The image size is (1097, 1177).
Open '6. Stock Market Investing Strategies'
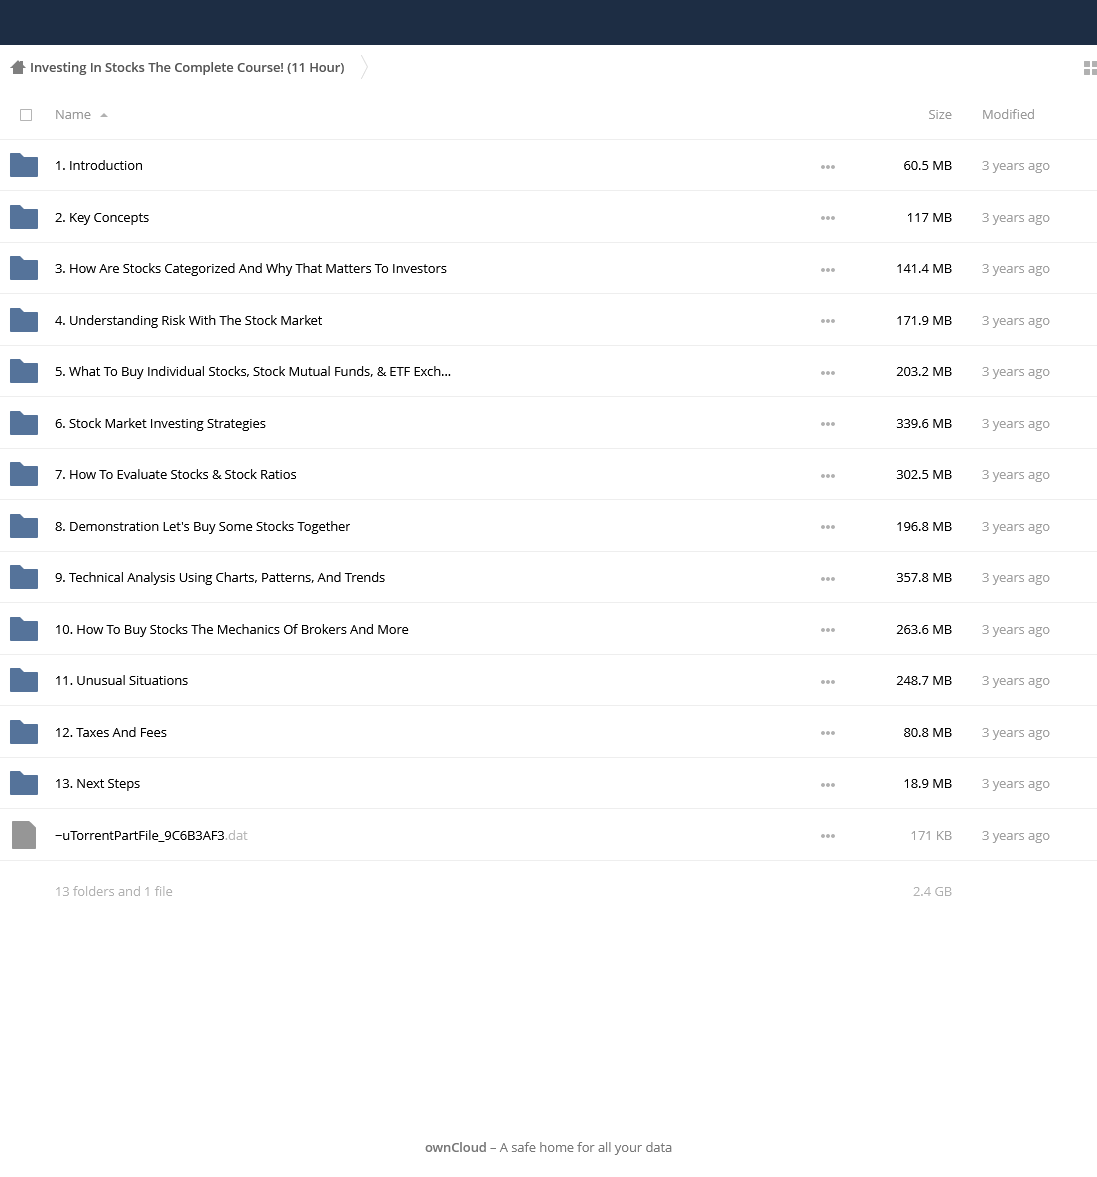tap(160, 423)
